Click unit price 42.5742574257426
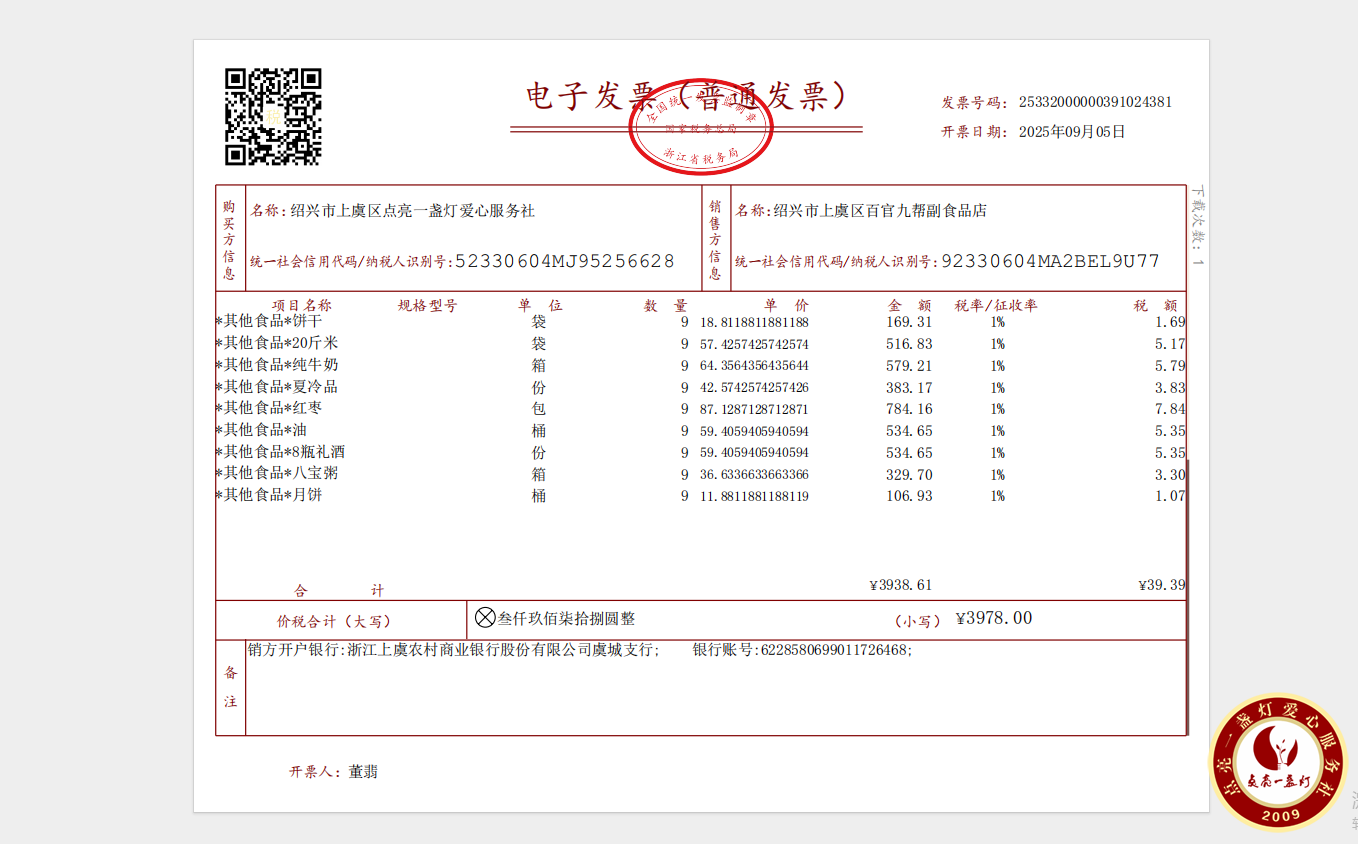Viewport: 1358px width, 844px height. [754, 388]
